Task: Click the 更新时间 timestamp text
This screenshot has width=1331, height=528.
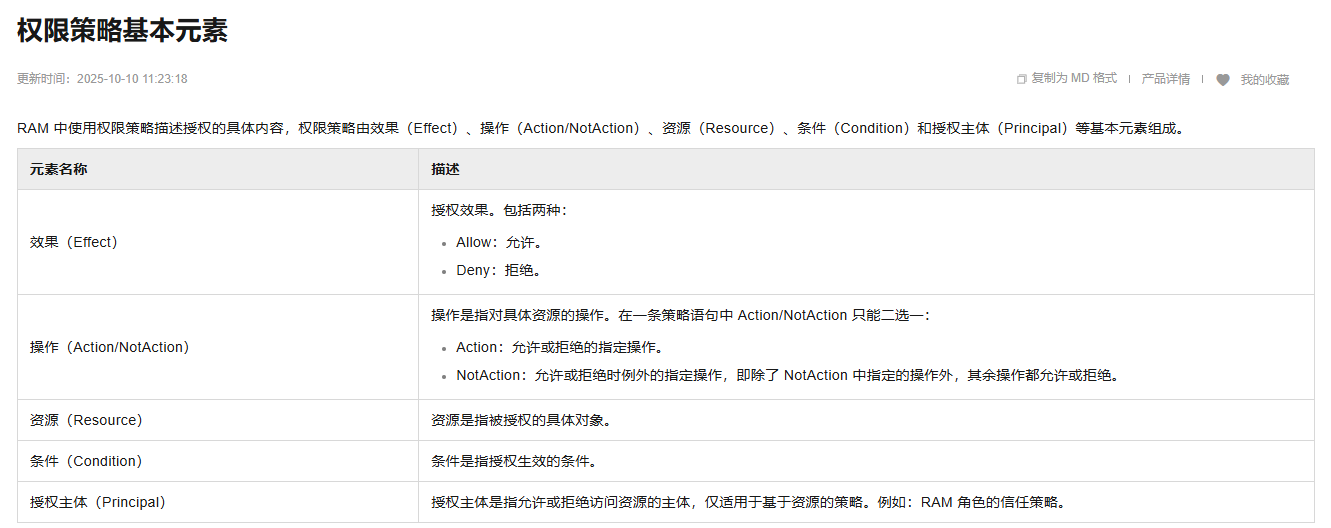Action: coord(102,79)
